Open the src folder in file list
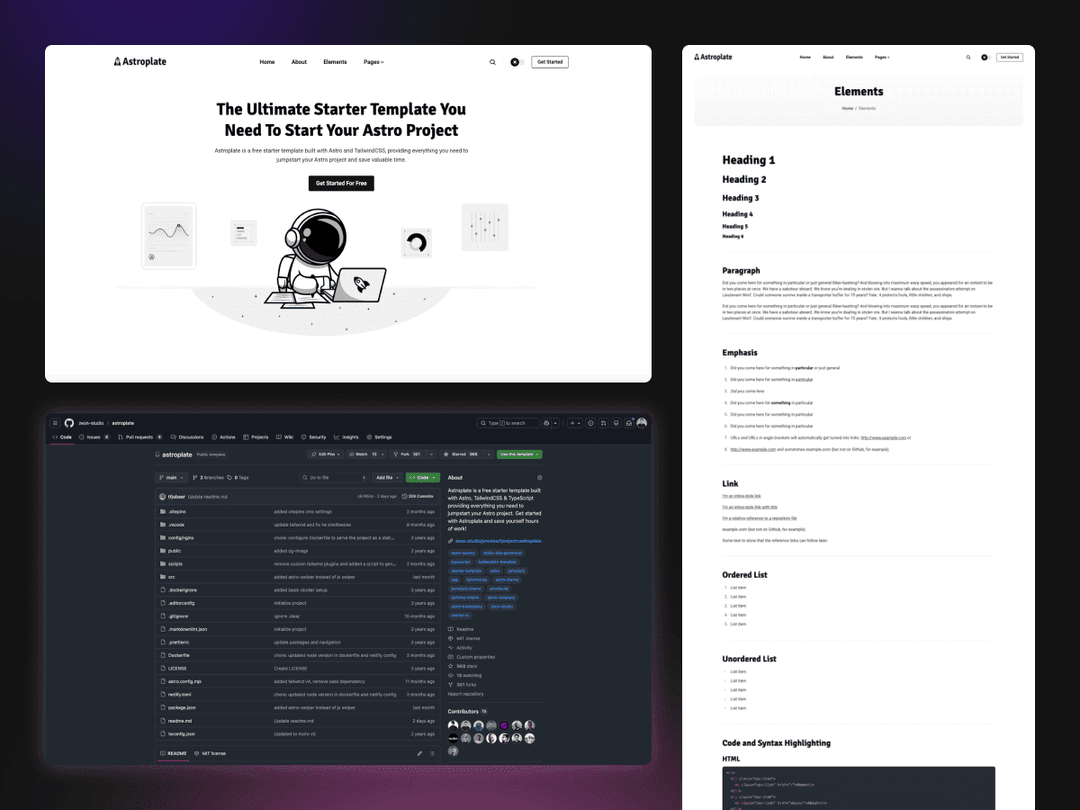Viewport: 1080px width, 810px height. click(x=172, y=577)
